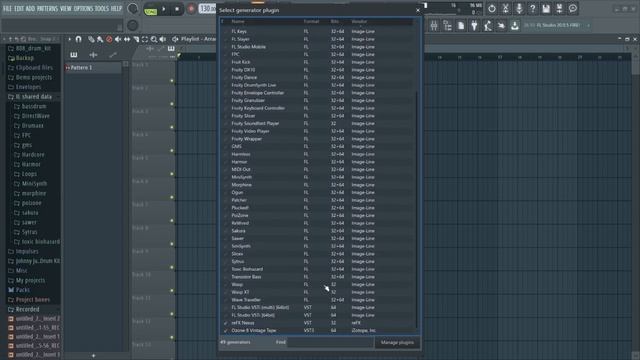Toggle favorite mark for Fruity Slicer
The image size is (640, 360).
(x=225, y=116)
